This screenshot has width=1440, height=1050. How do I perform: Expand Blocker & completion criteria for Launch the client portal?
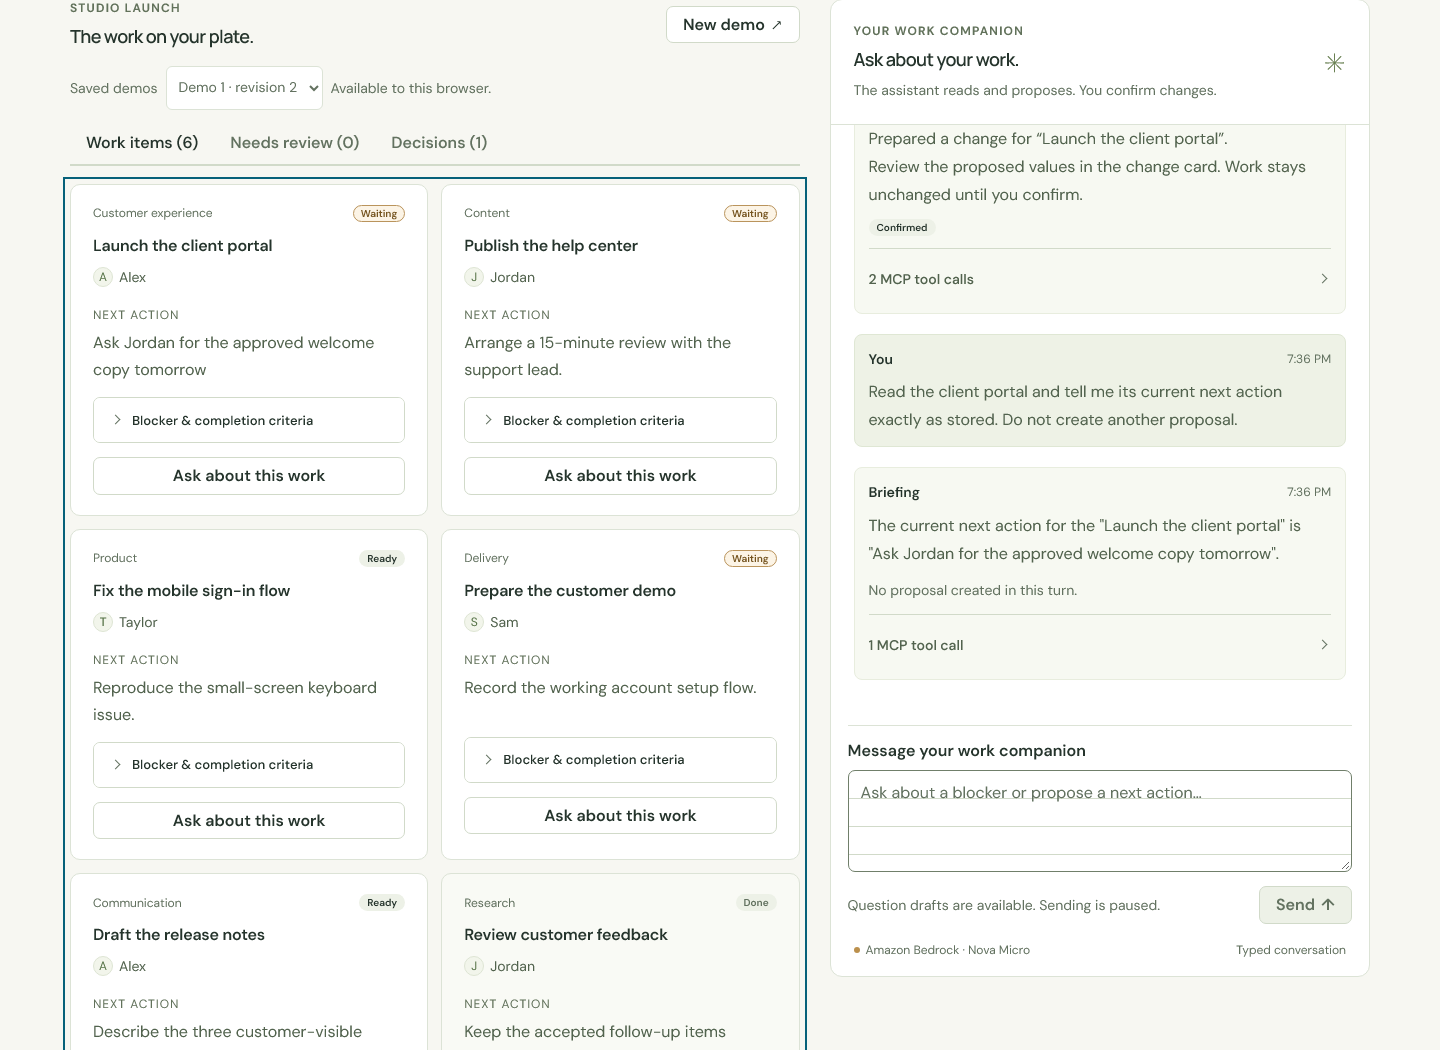tap(249, 420)
